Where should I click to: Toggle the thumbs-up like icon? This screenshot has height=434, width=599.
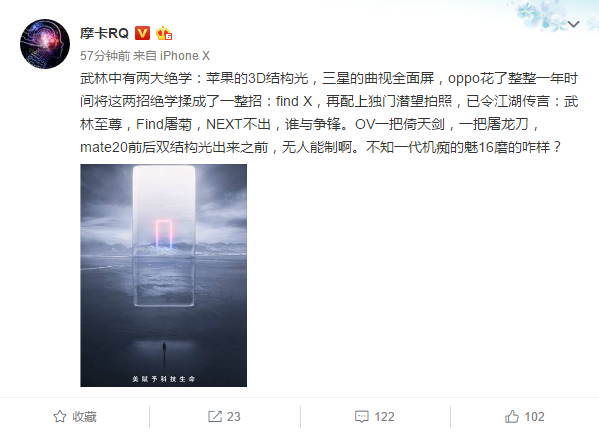click(512, 416)
